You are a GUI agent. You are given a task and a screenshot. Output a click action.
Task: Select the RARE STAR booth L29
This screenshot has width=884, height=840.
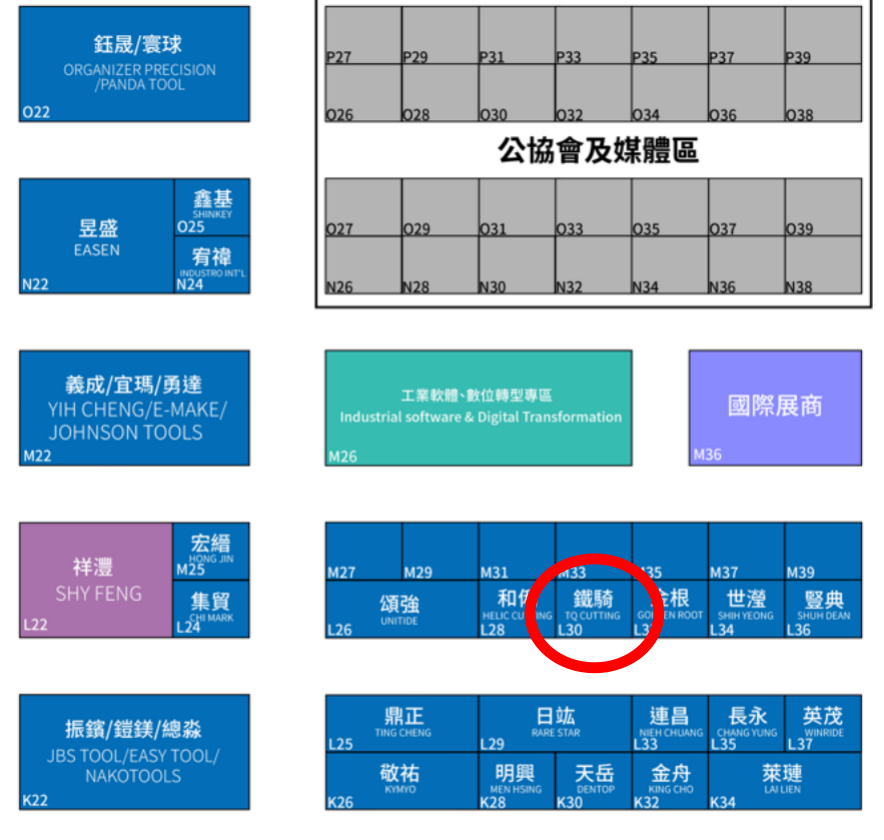click(555, 724)
